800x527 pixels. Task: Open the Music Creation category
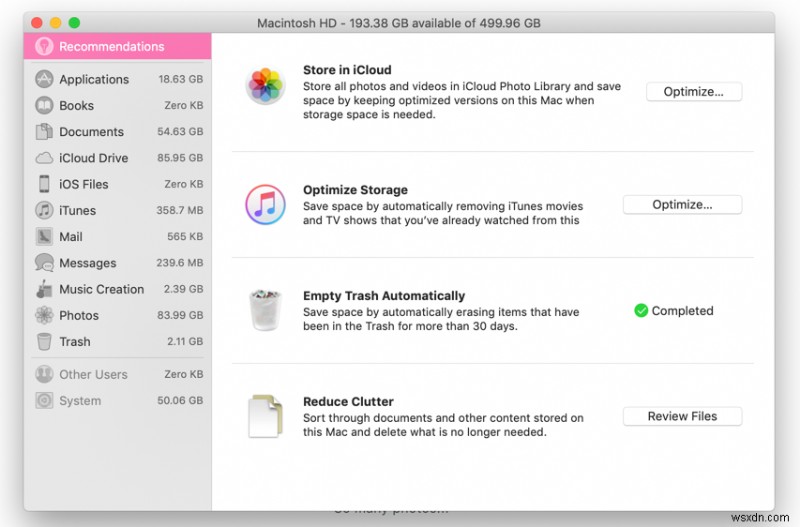coord(117,289)
